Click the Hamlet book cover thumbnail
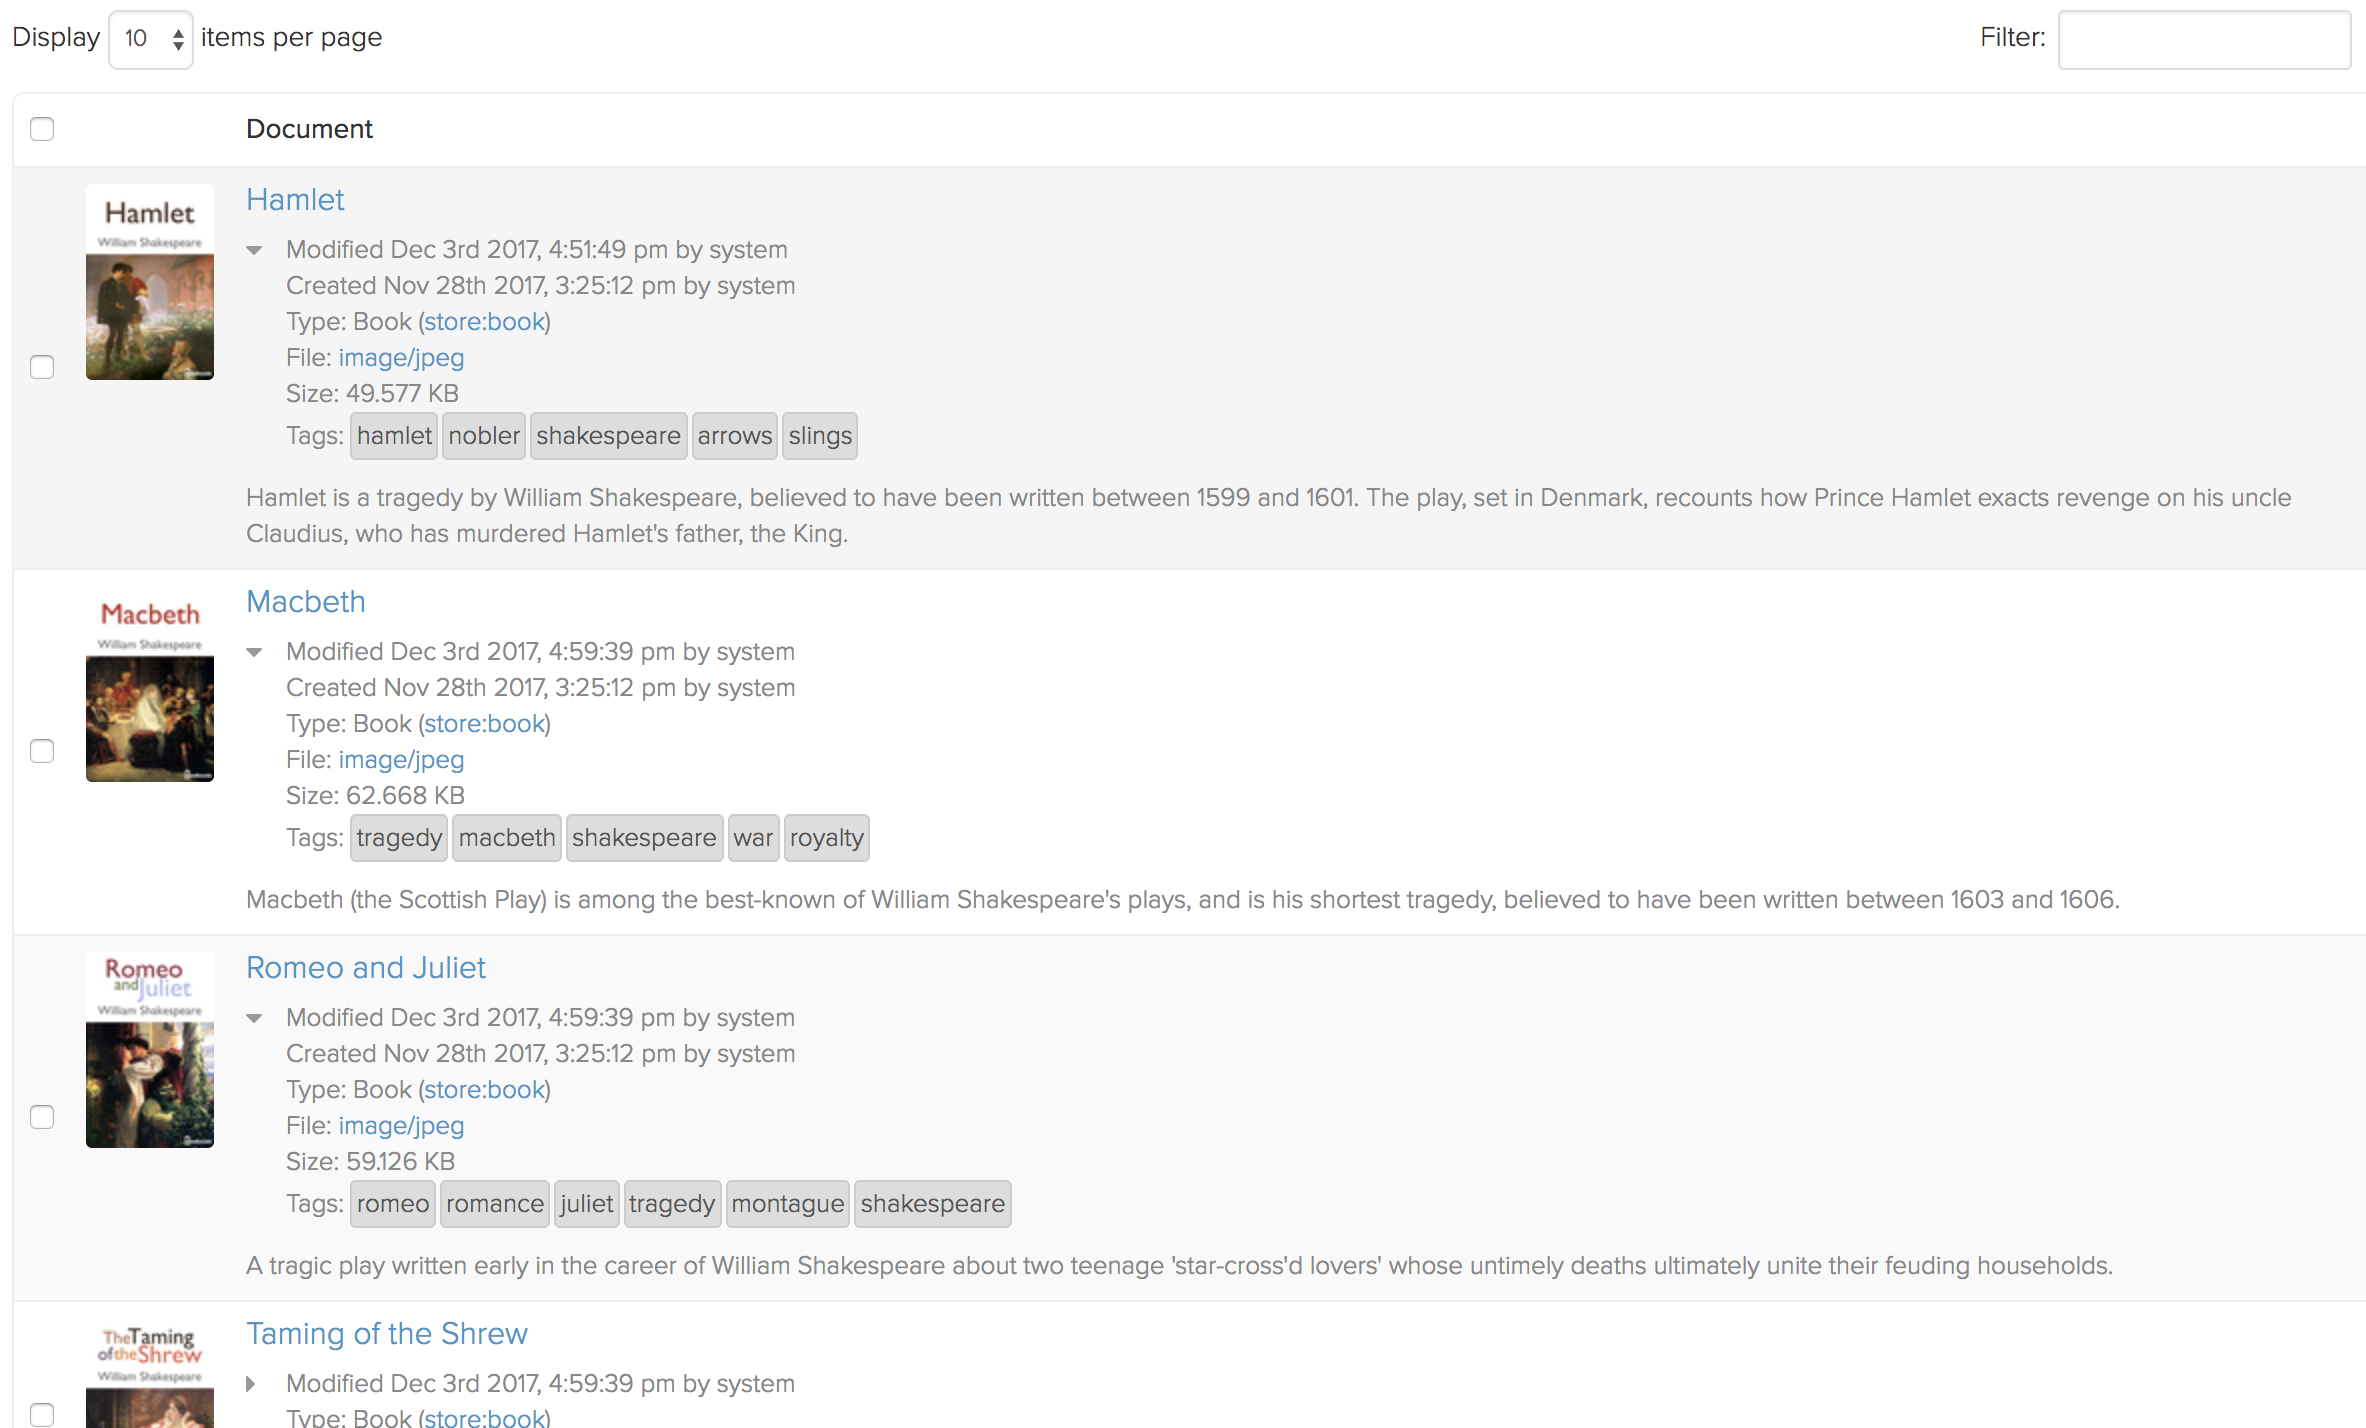Image resolution: width=2366 pixels, height=1428 pixels. [x=149, y=283]
